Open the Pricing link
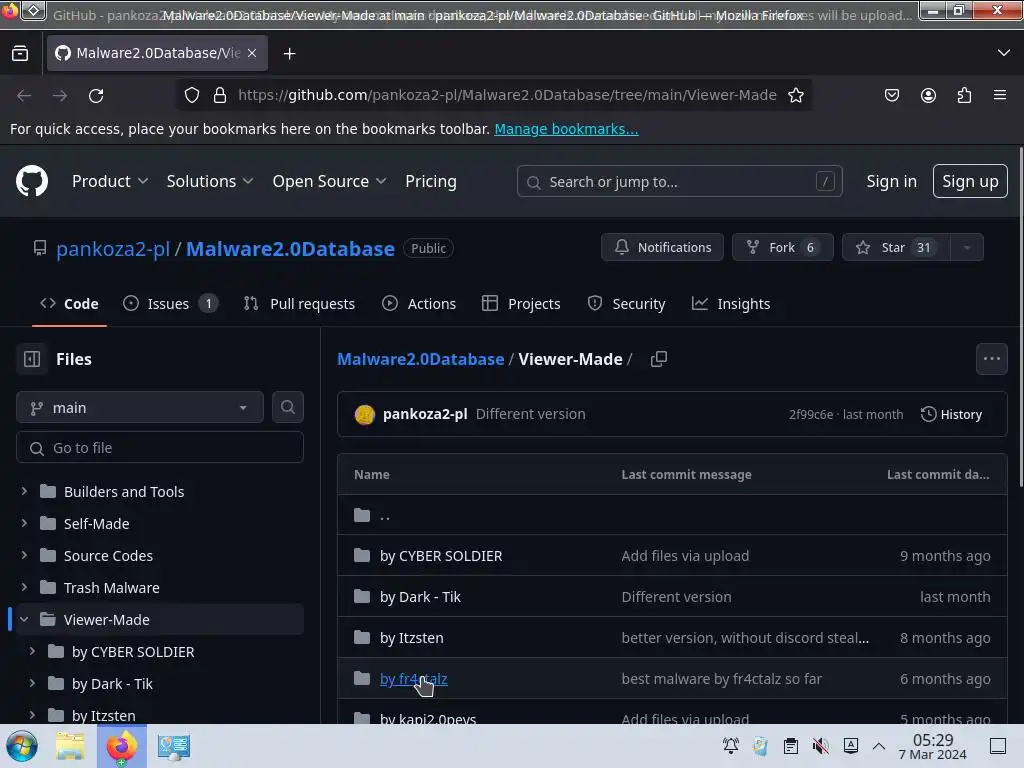1024x768 pixels. tap(430, 181)
